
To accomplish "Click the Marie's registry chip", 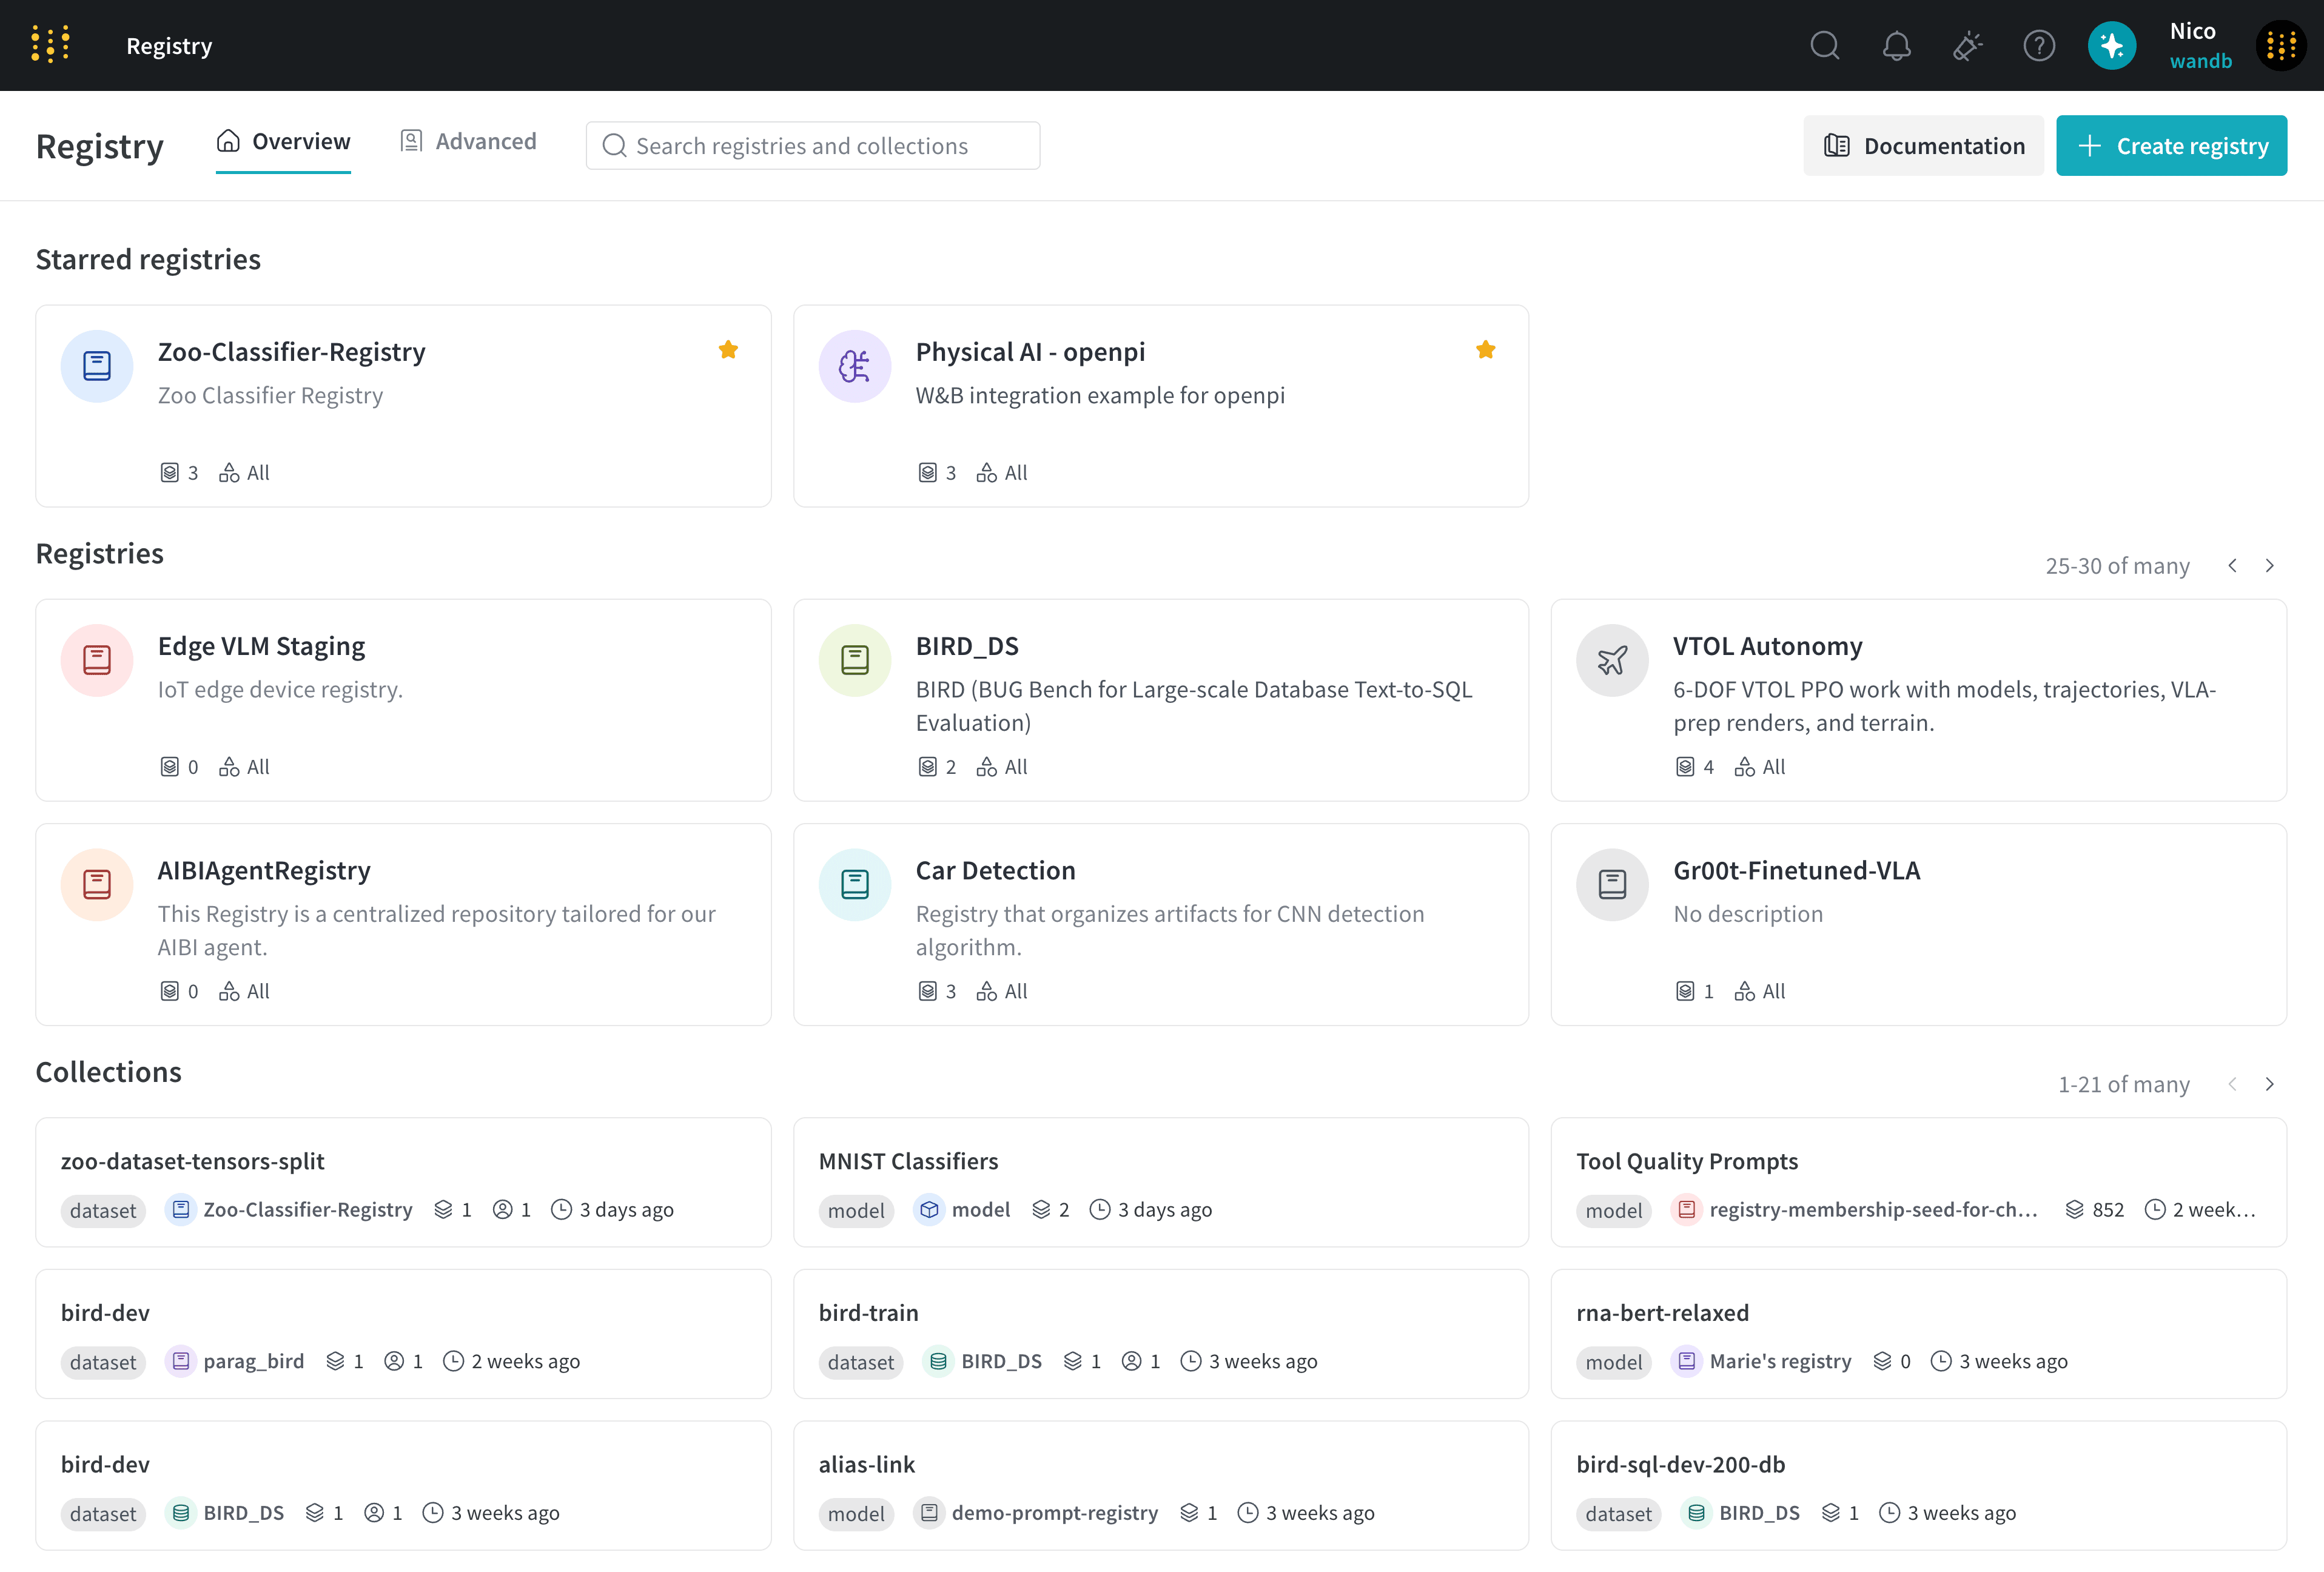I will 1762,1362.
